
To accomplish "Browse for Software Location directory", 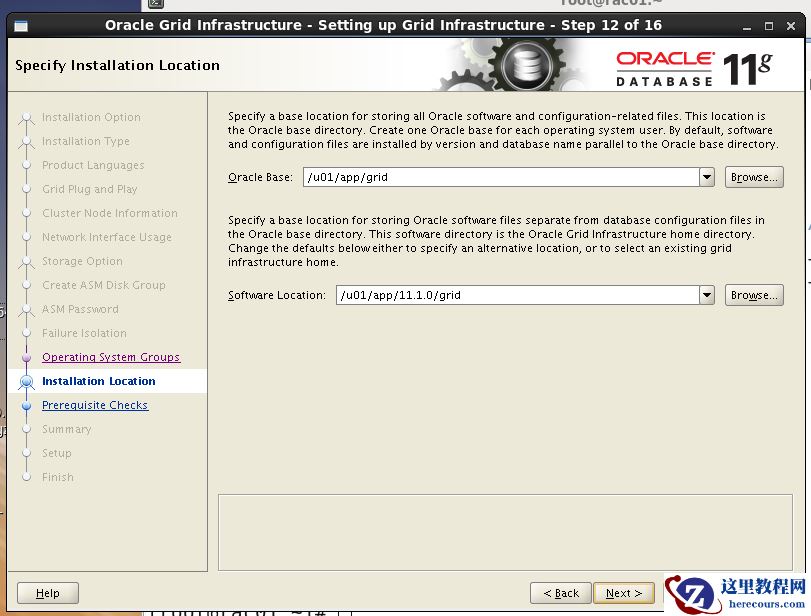I will tap(754, 295).
